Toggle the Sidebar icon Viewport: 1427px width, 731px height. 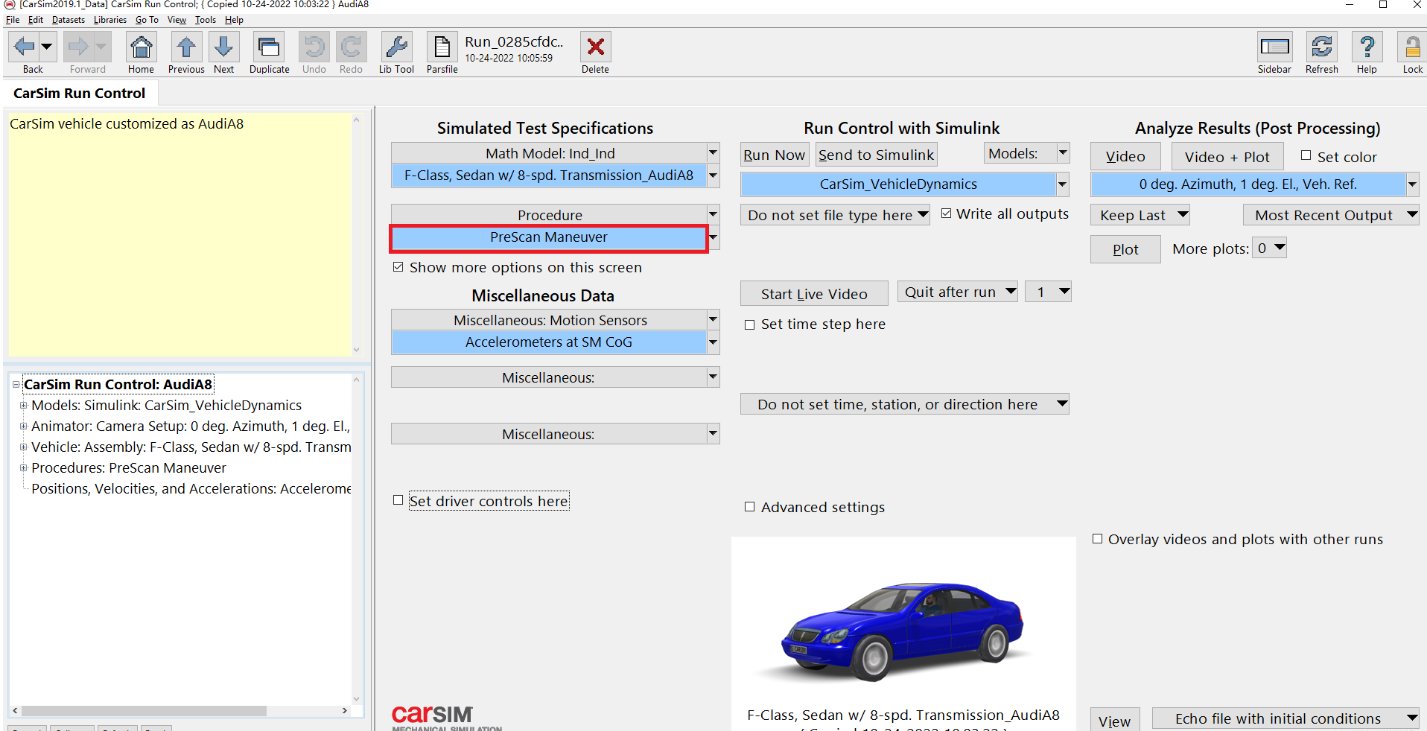(1274, 47)
